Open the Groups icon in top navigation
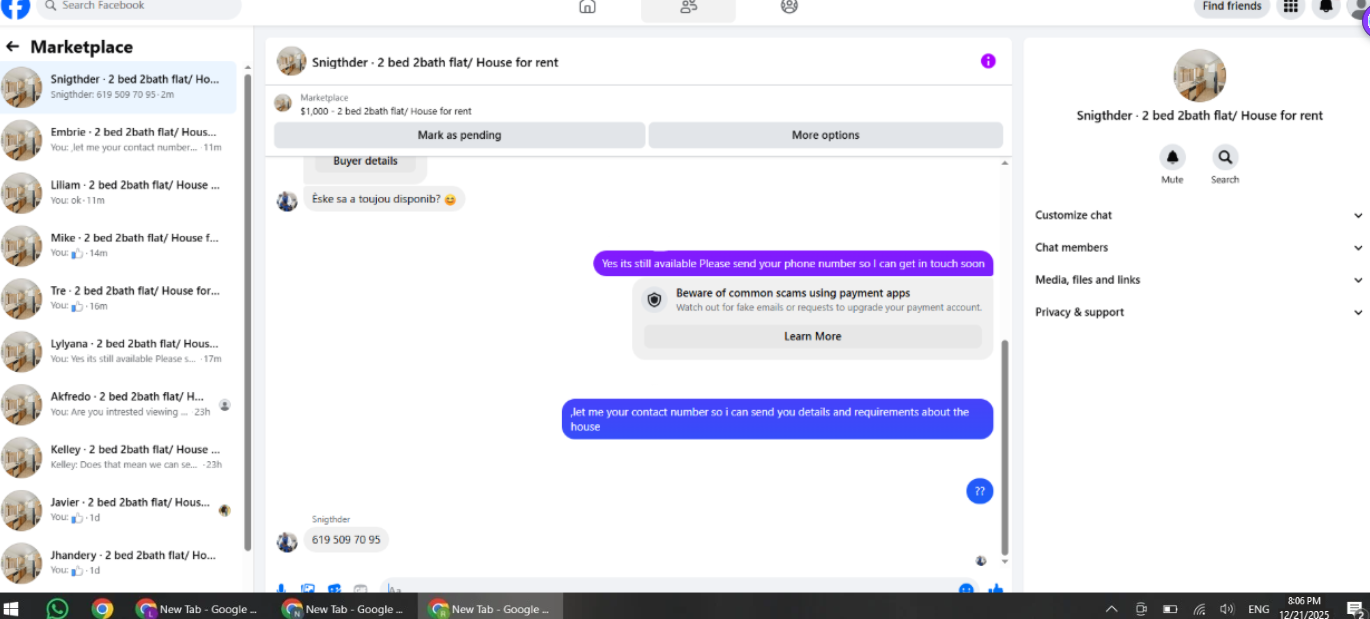 point(789,6)
